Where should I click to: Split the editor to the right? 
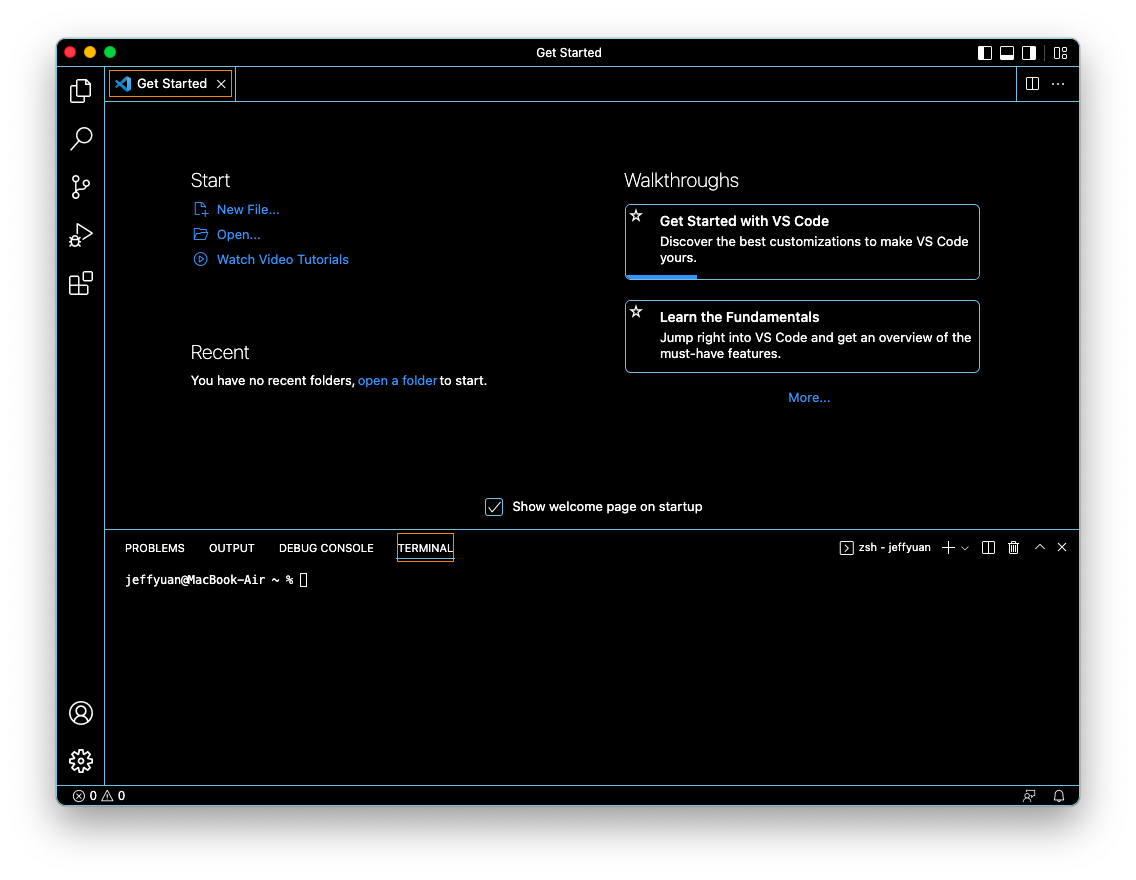(x=1032, y=84)
